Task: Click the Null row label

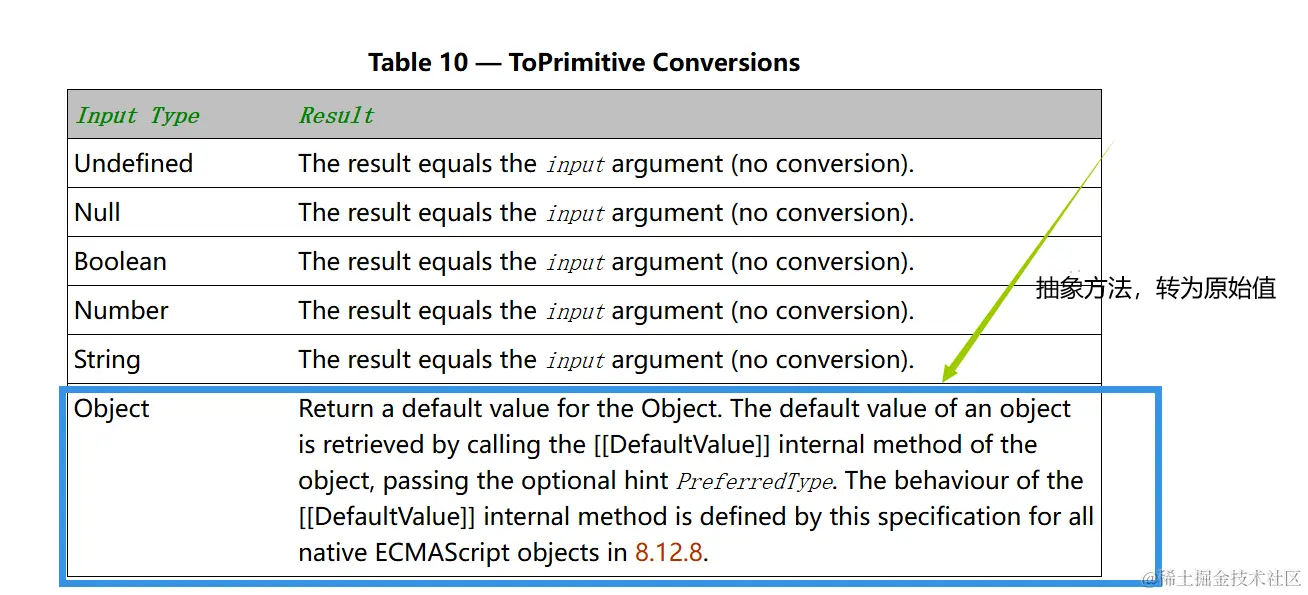Action: click(97, 212)
